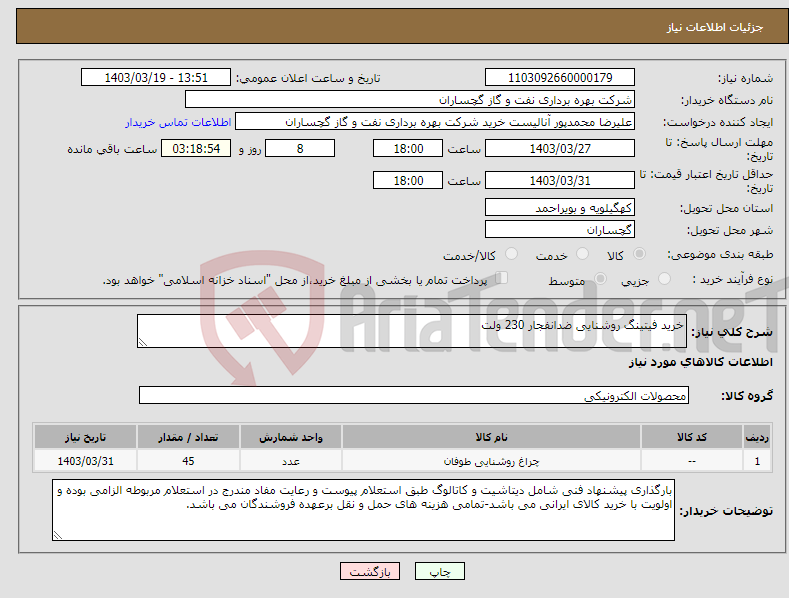Click announcement date field 1403/03/19 - 13:51
The image size is (789, 598).
[x=155, y=78]
